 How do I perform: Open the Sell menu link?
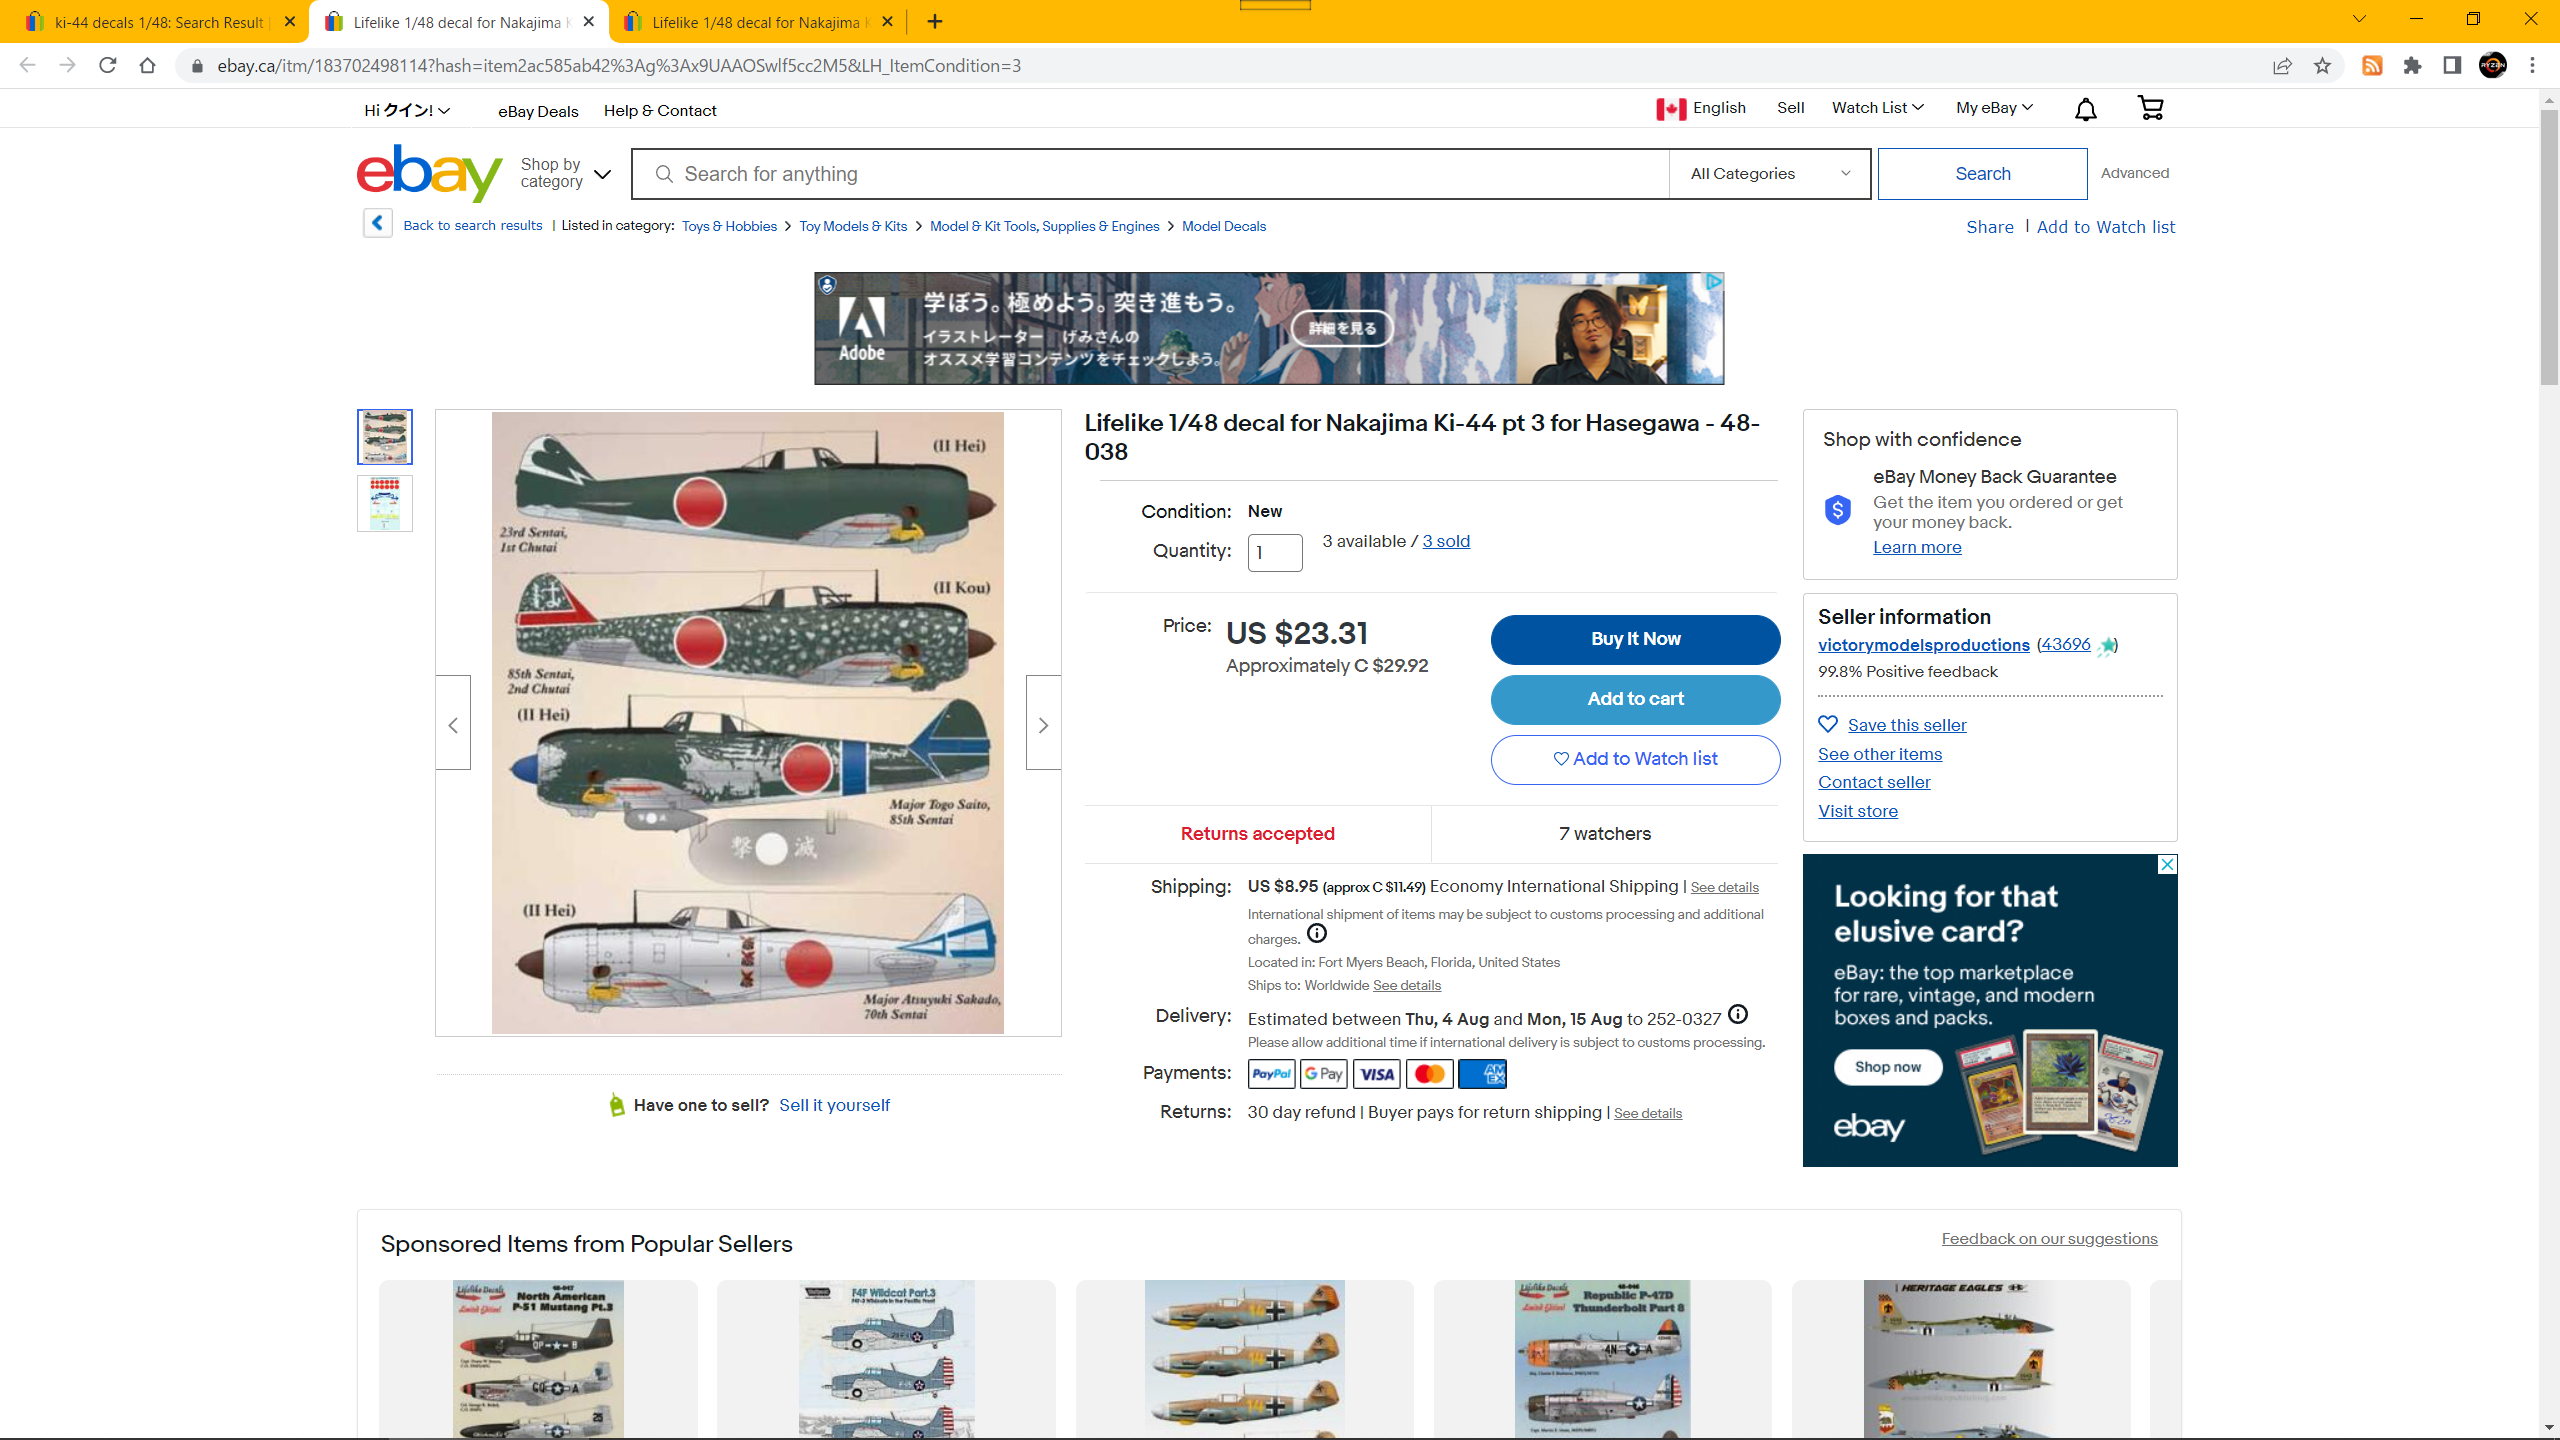click(x=1790, y=108)
